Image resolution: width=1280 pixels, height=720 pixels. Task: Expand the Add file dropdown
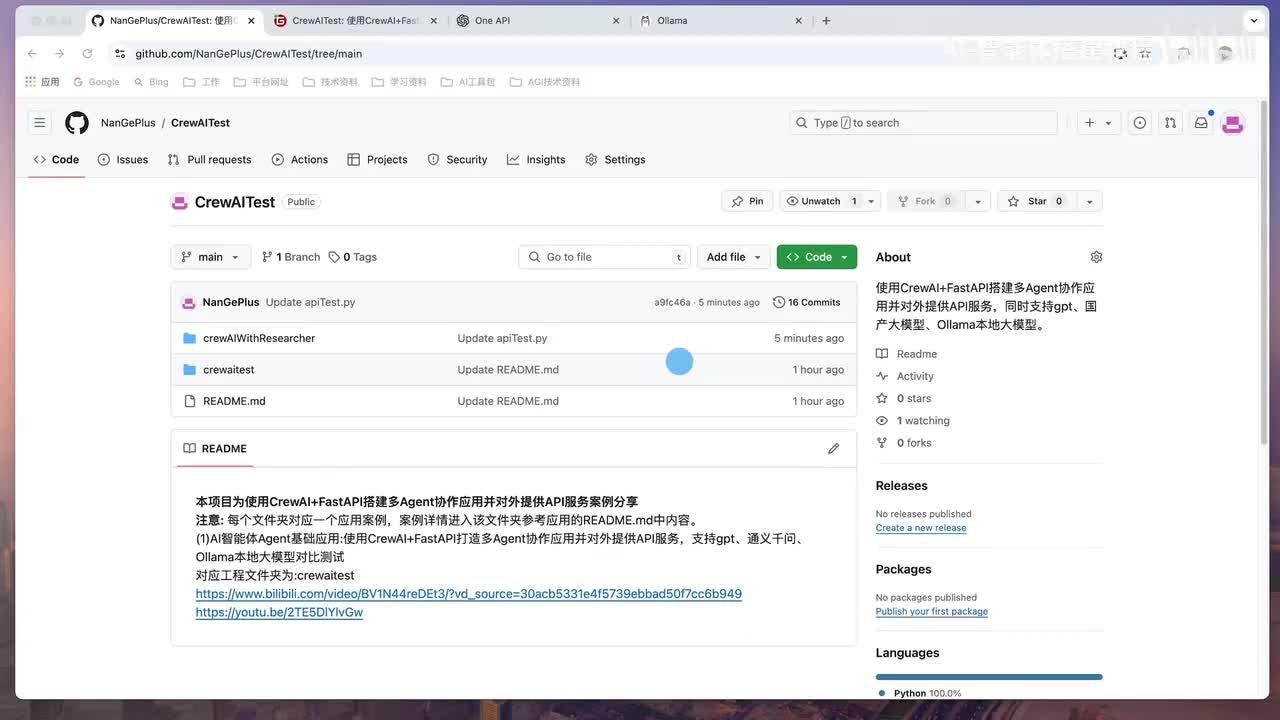click(734, 257)
